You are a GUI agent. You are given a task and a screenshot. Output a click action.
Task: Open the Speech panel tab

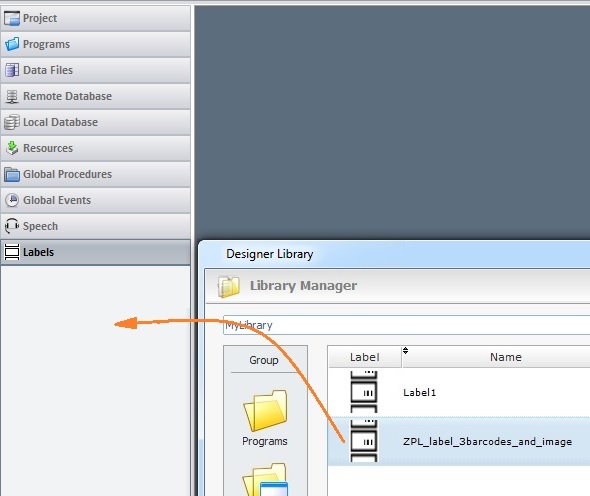tap(96, 226)
